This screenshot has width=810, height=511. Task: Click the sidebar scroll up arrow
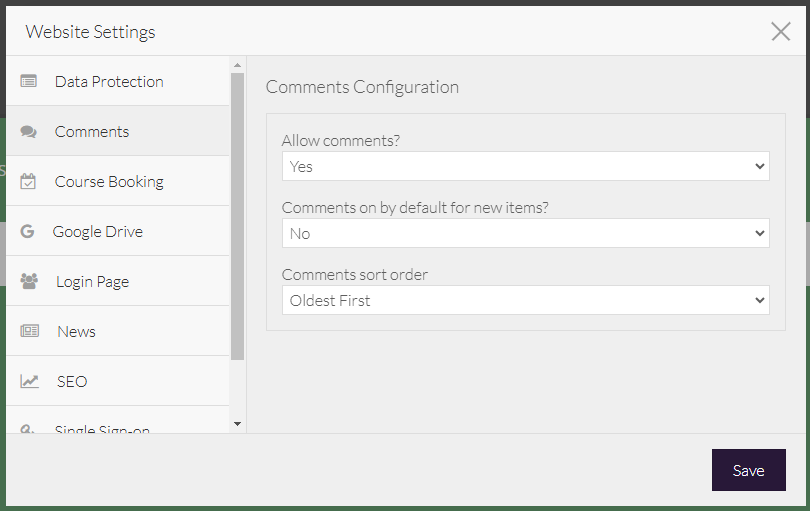tap(237, 65)
